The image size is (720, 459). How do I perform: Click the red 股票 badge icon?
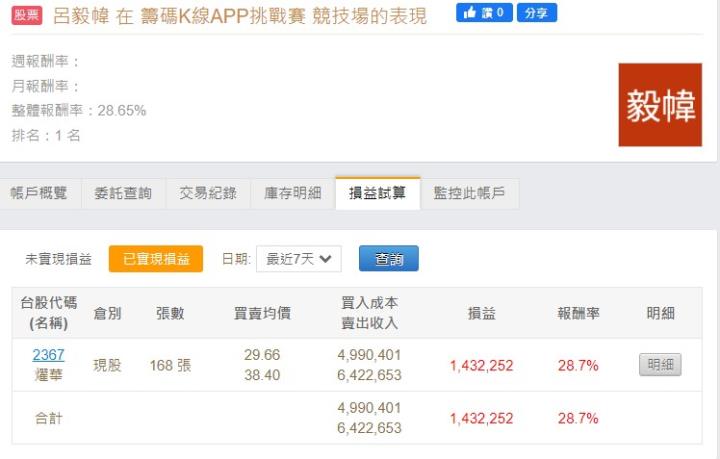[27, 16]
